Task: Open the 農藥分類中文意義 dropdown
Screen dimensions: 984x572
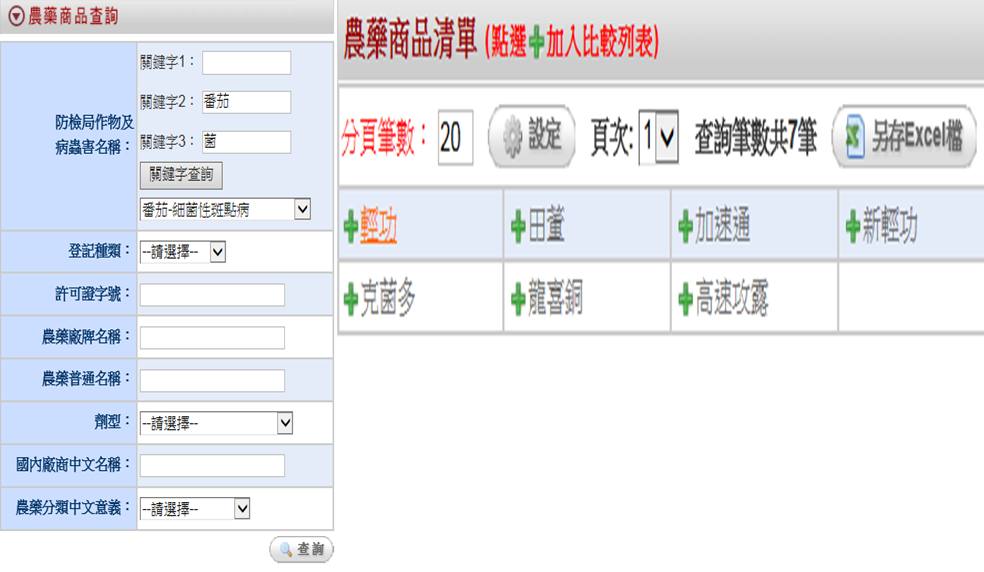Action: [x=194, y=509]
